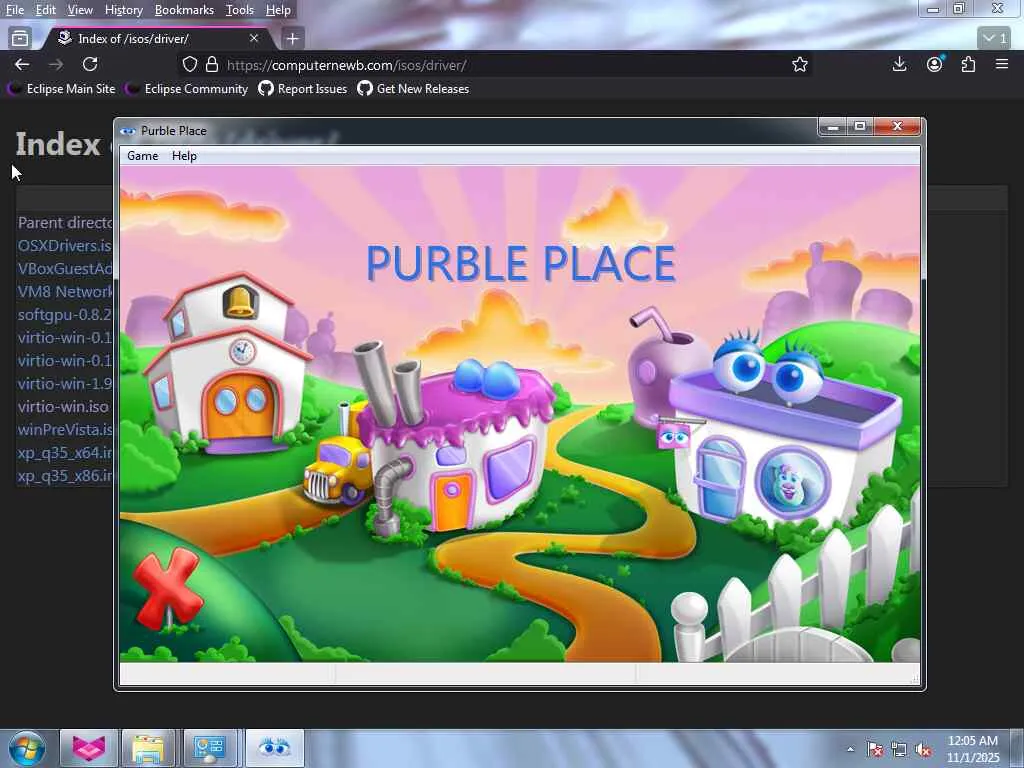Reload the page with the refresh icon
The height and width of the screenshot is (768, 1024).
pyautogui.click(x=90, y=65)
